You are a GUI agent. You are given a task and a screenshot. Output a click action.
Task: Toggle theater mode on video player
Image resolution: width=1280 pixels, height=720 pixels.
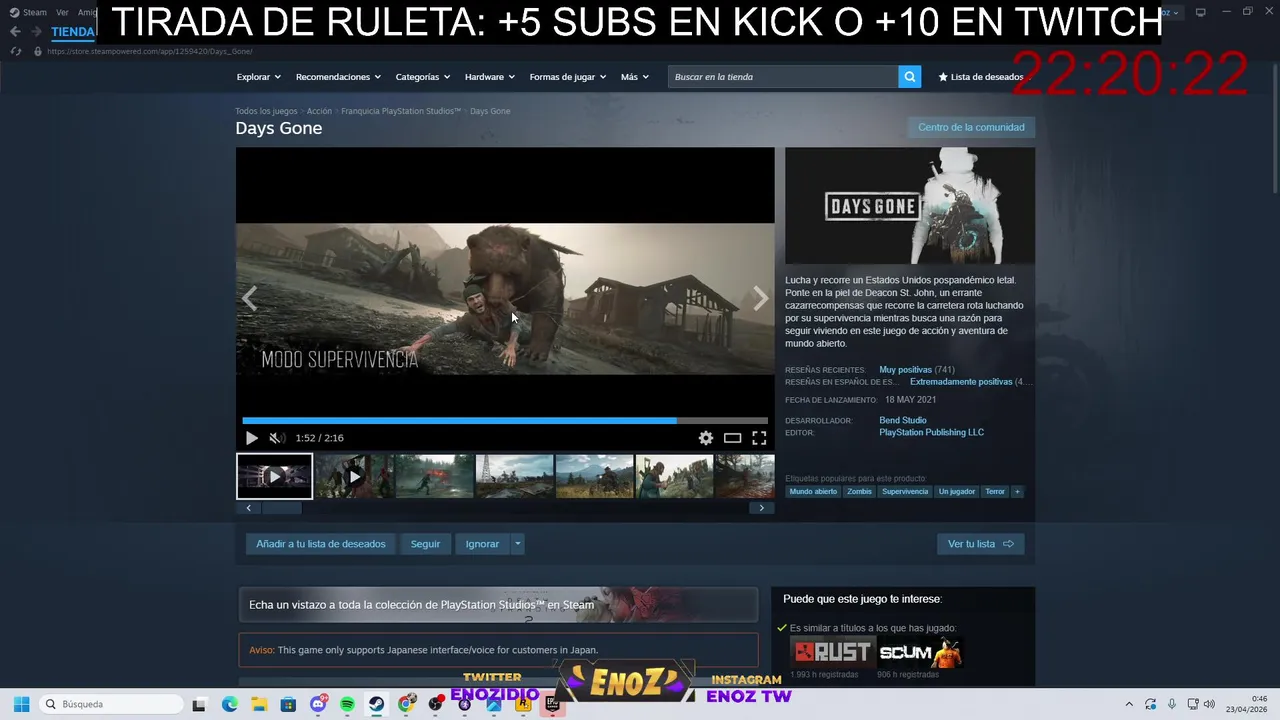[x=733, y=438]
